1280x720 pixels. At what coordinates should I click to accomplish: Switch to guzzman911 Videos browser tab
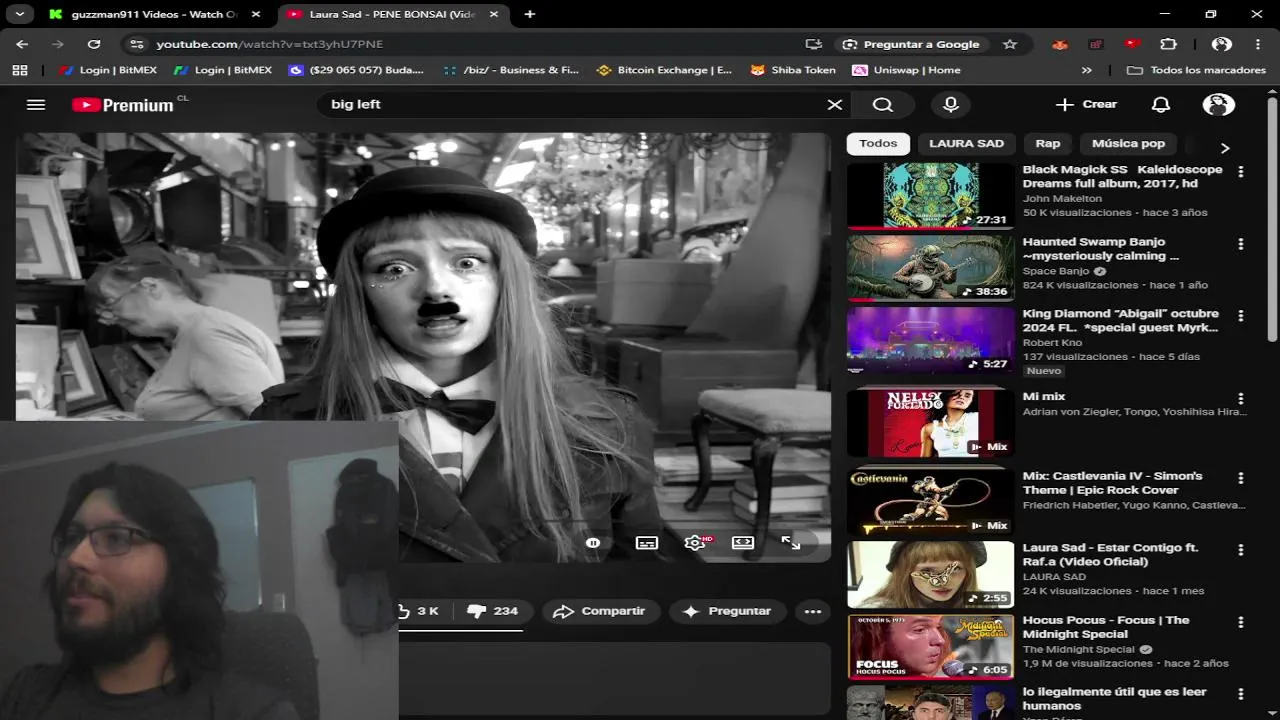coord(155,14)
